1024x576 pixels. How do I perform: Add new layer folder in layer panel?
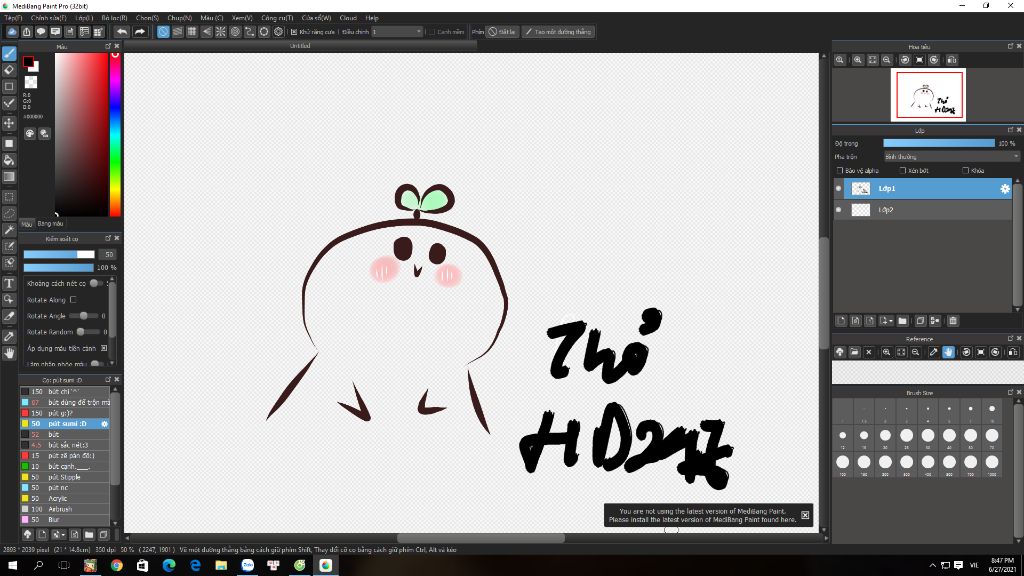[x=903, y=321]
